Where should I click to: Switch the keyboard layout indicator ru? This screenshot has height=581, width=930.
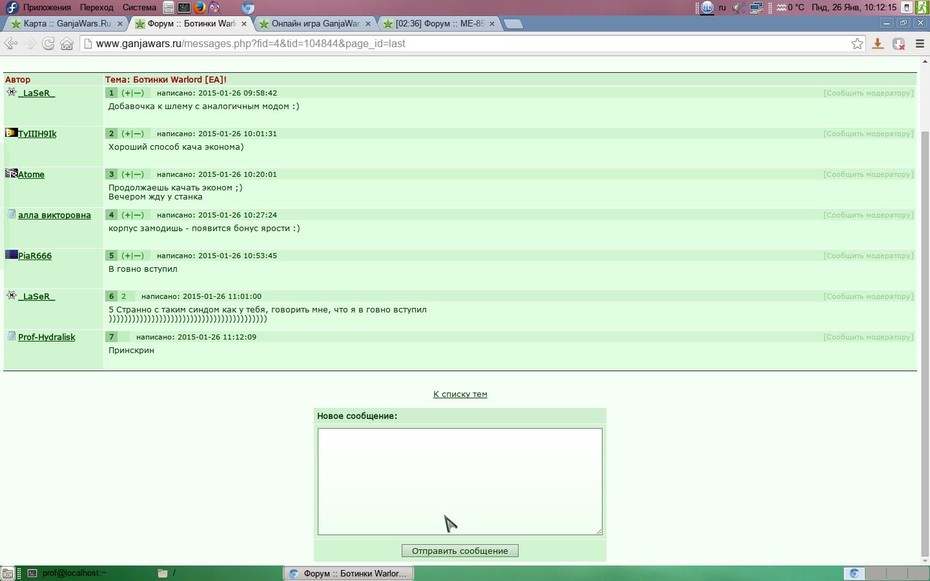[x=722, y=8]
